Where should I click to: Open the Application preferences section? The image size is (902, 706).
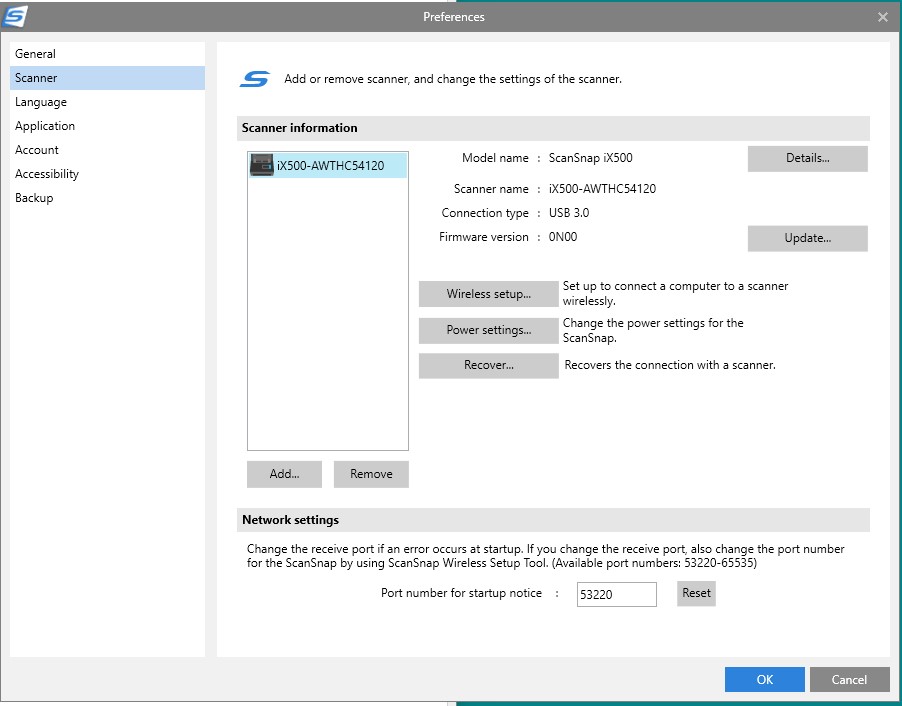tap(45, 126)
